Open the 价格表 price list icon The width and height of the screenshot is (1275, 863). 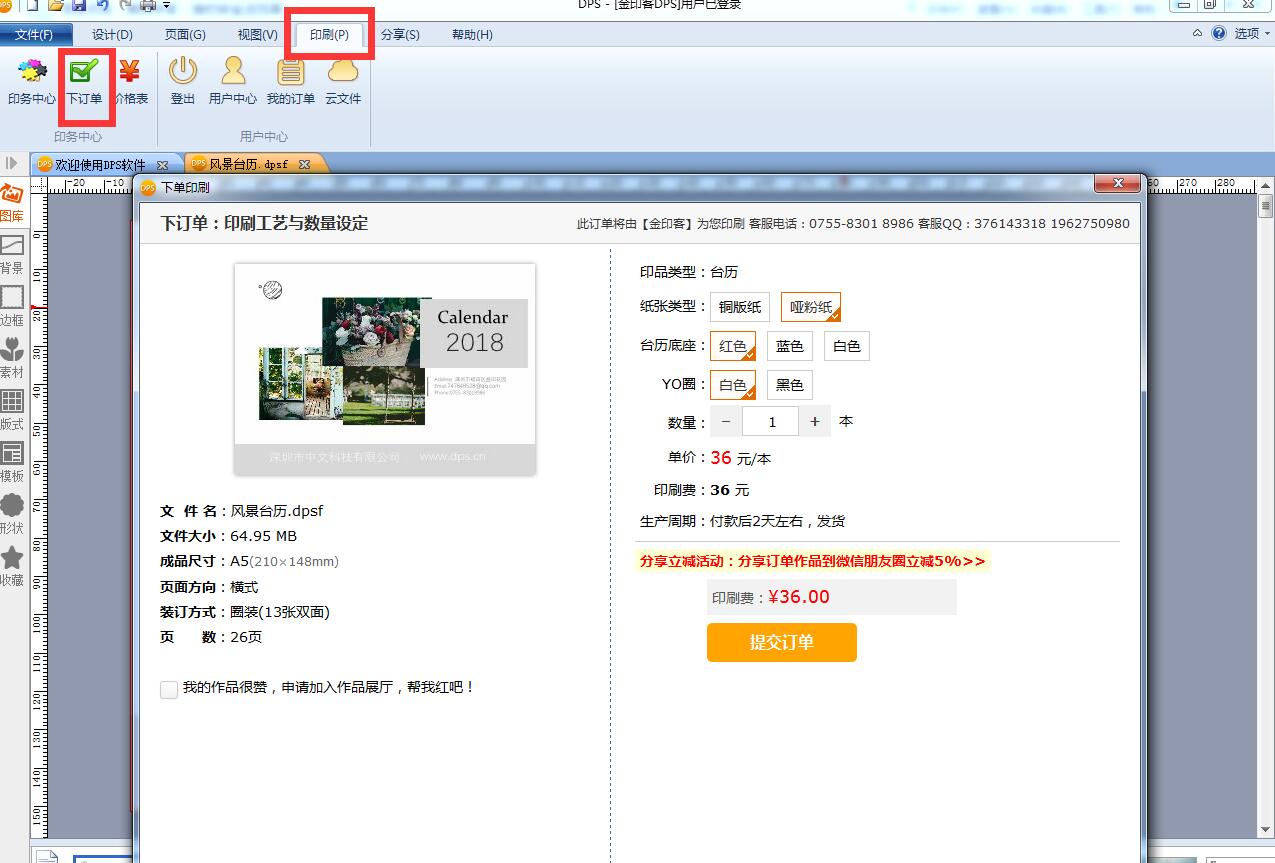(x=130, y=82)
